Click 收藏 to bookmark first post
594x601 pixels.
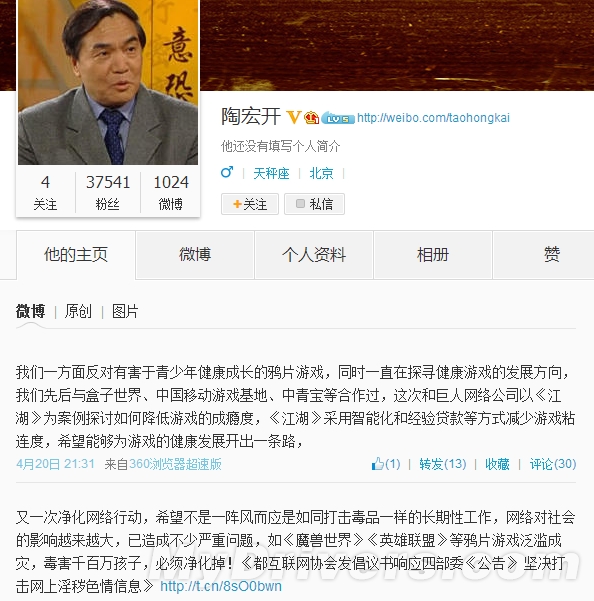click(497, 464)
